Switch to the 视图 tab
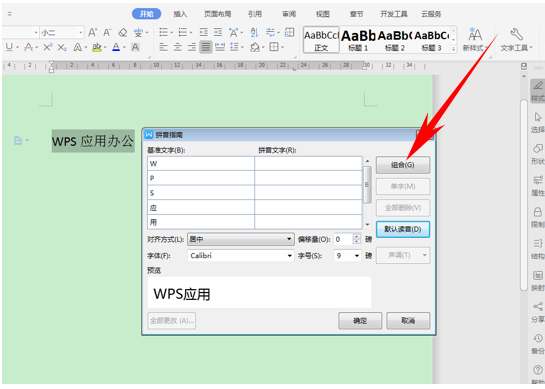 323,14
